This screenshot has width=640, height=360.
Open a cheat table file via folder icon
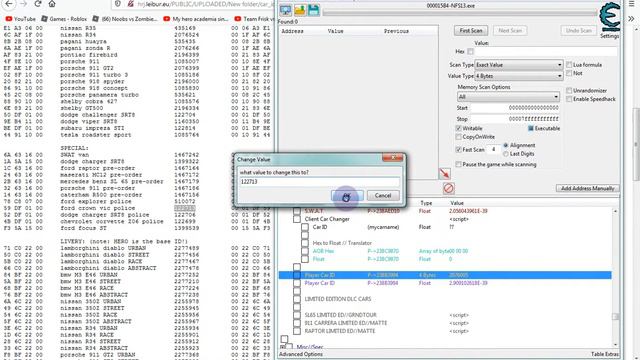point(300,11)
